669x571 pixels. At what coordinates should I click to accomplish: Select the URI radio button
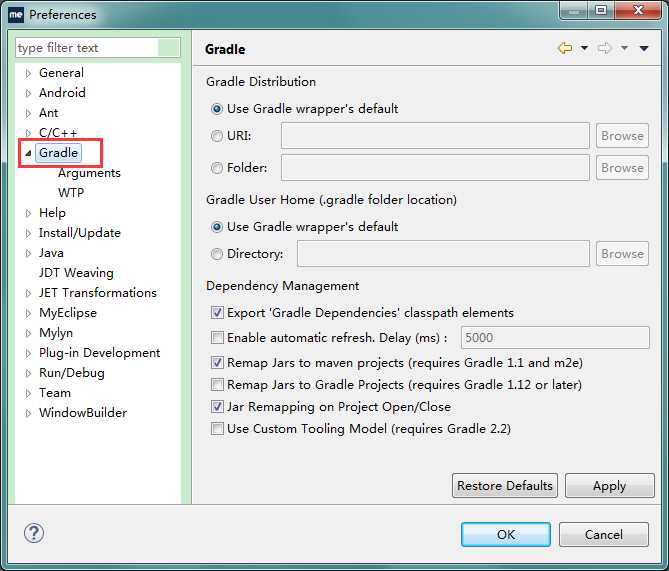[217, 136]
